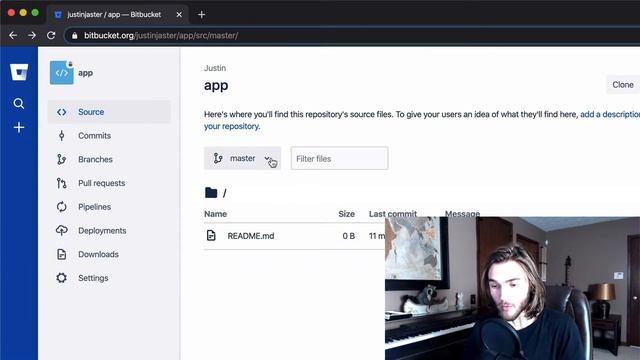Click the address bar lock icon
The image size is (640, 360).
coord(74,36)
